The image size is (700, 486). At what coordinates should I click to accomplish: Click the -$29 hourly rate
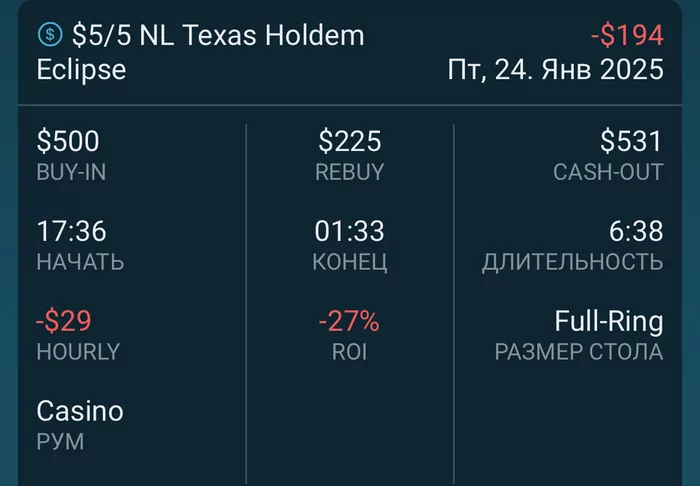(63, 322)
